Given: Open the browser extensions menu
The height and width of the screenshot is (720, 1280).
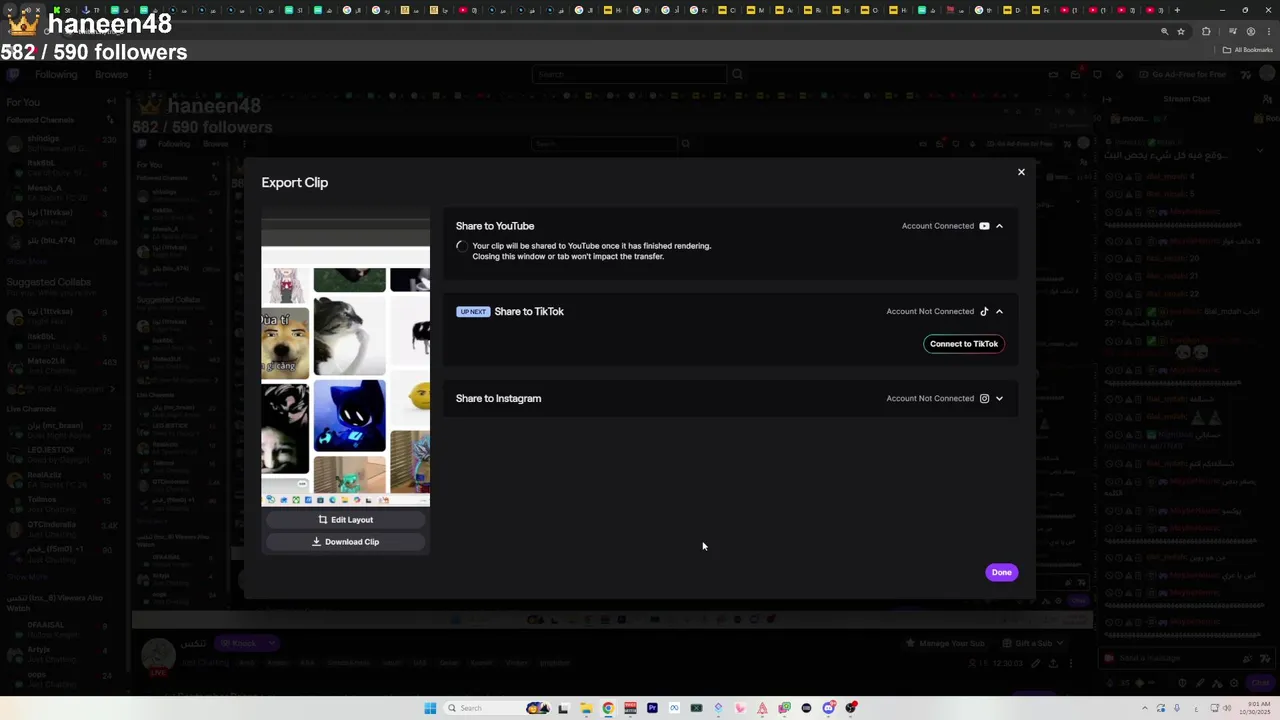Looking at the screenshot, I should (x=1206, y=31).
